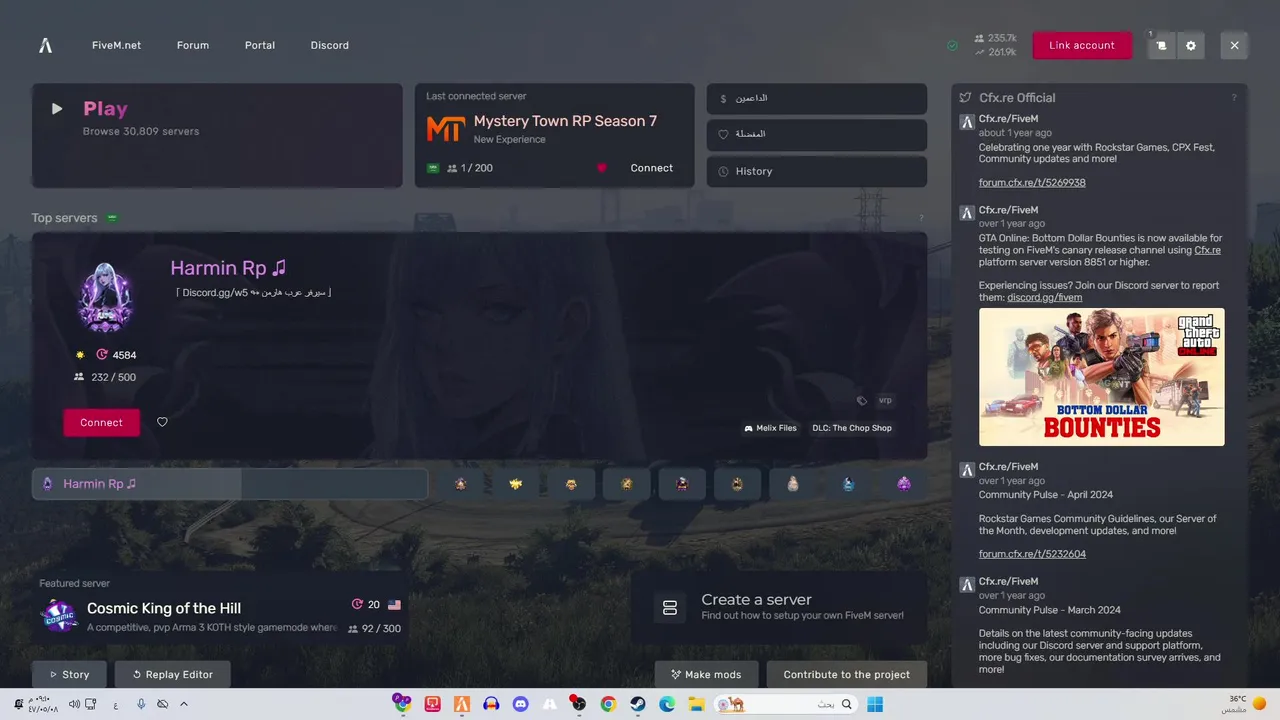Click the Harmin Rp carousel progress bar
This screenshot has width=1280, height=720.
[230, 484]
